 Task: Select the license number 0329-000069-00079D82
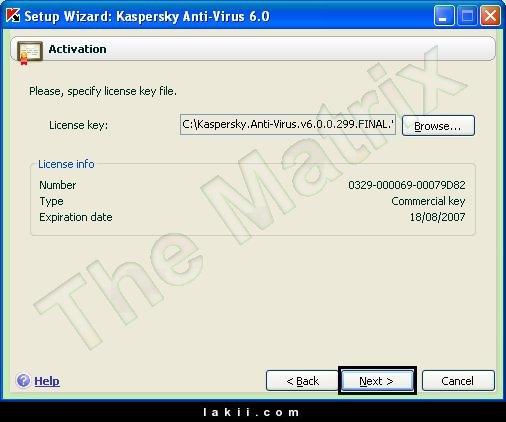(407, 185)
